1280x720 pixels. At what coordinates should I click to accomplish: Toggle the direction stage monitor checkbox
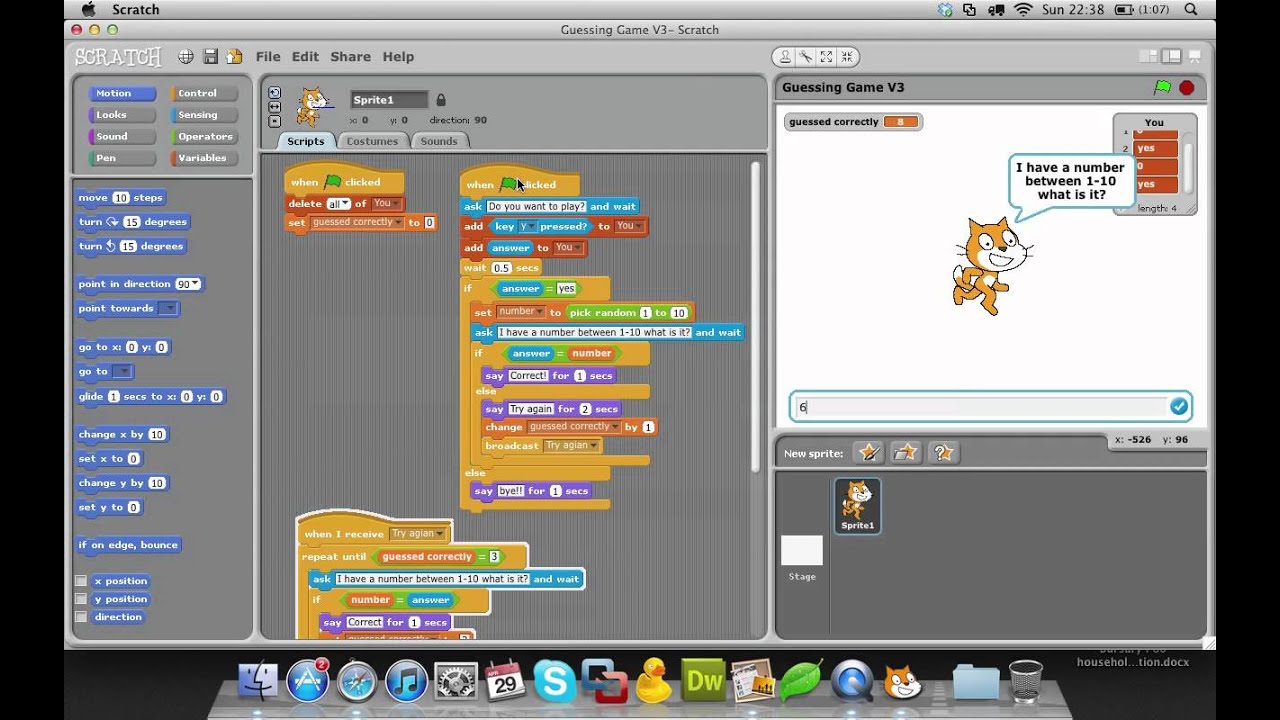click(81, 617)
